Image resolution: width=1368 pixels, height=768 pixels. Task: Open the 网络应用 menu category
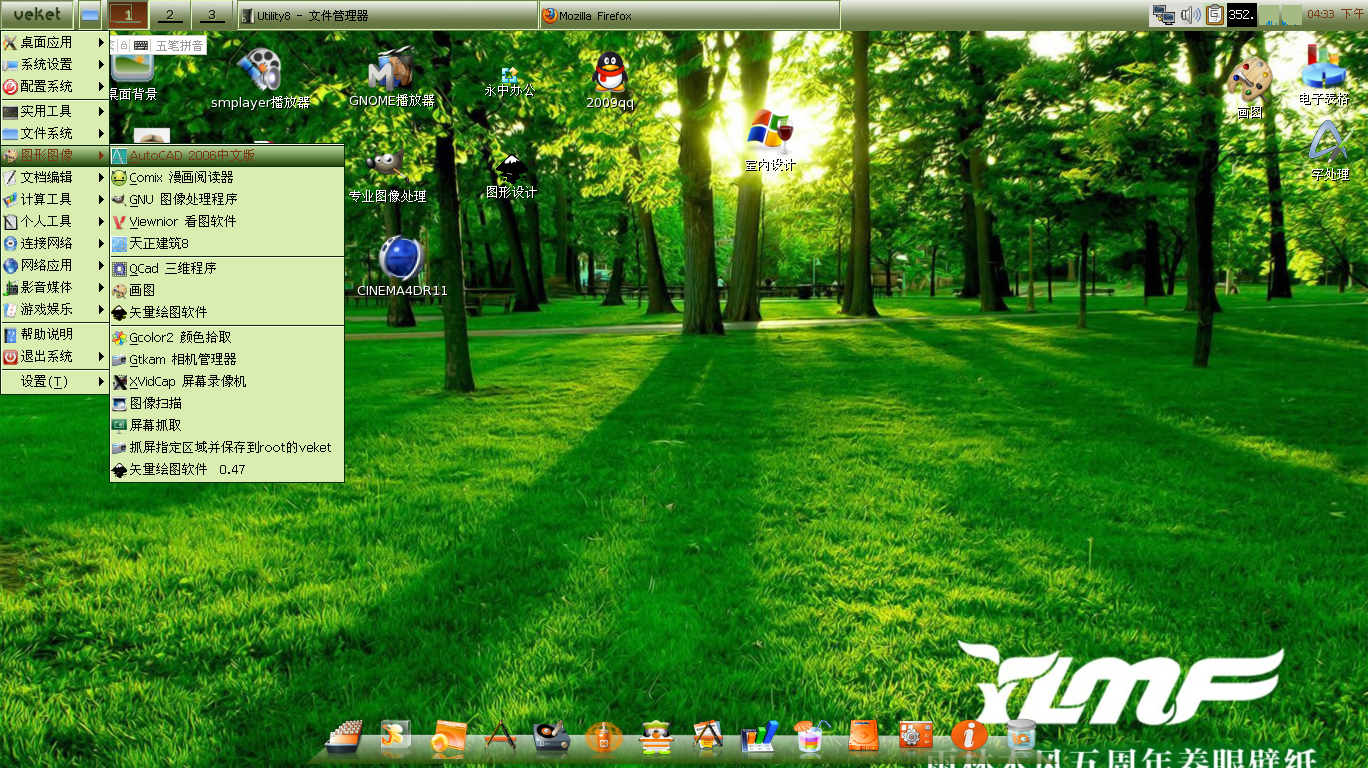(x=54, y=265)
